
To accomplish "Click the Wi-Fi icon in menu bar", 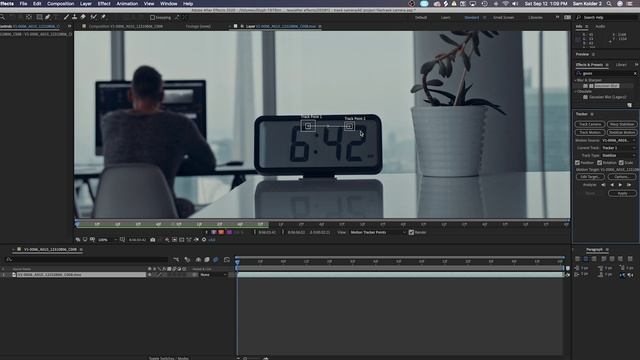I will point(505,3).
